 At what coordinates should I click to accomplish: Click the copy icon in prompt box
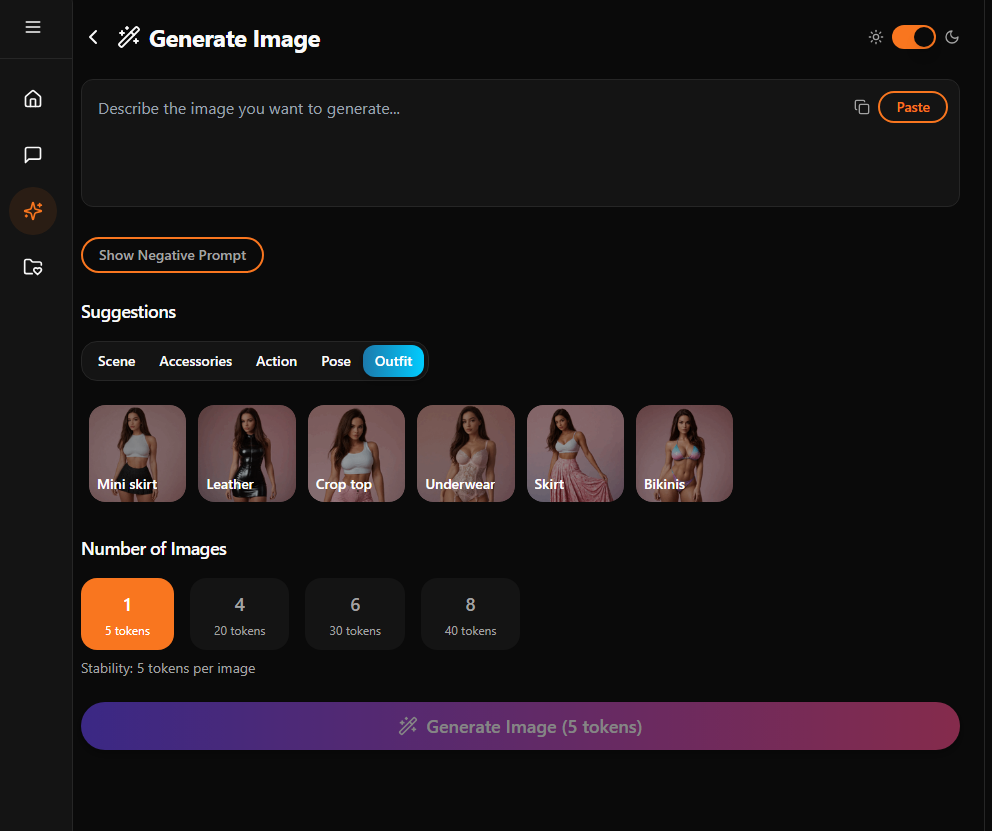pyautogui.click(x=861, y=107)
